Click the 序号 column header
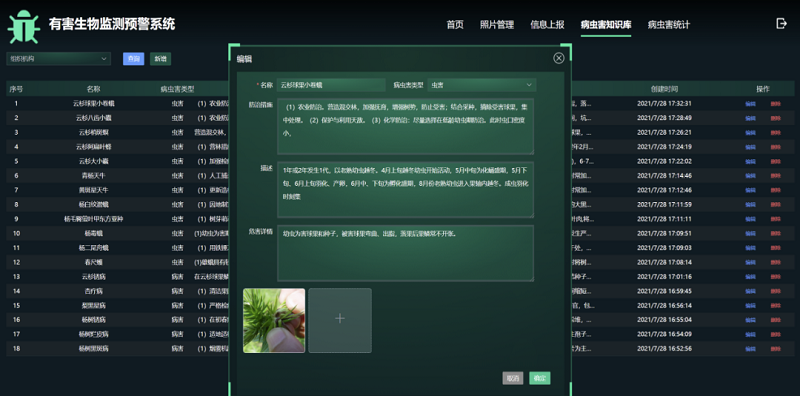This screenshot has height=396, width=800. 16,89
